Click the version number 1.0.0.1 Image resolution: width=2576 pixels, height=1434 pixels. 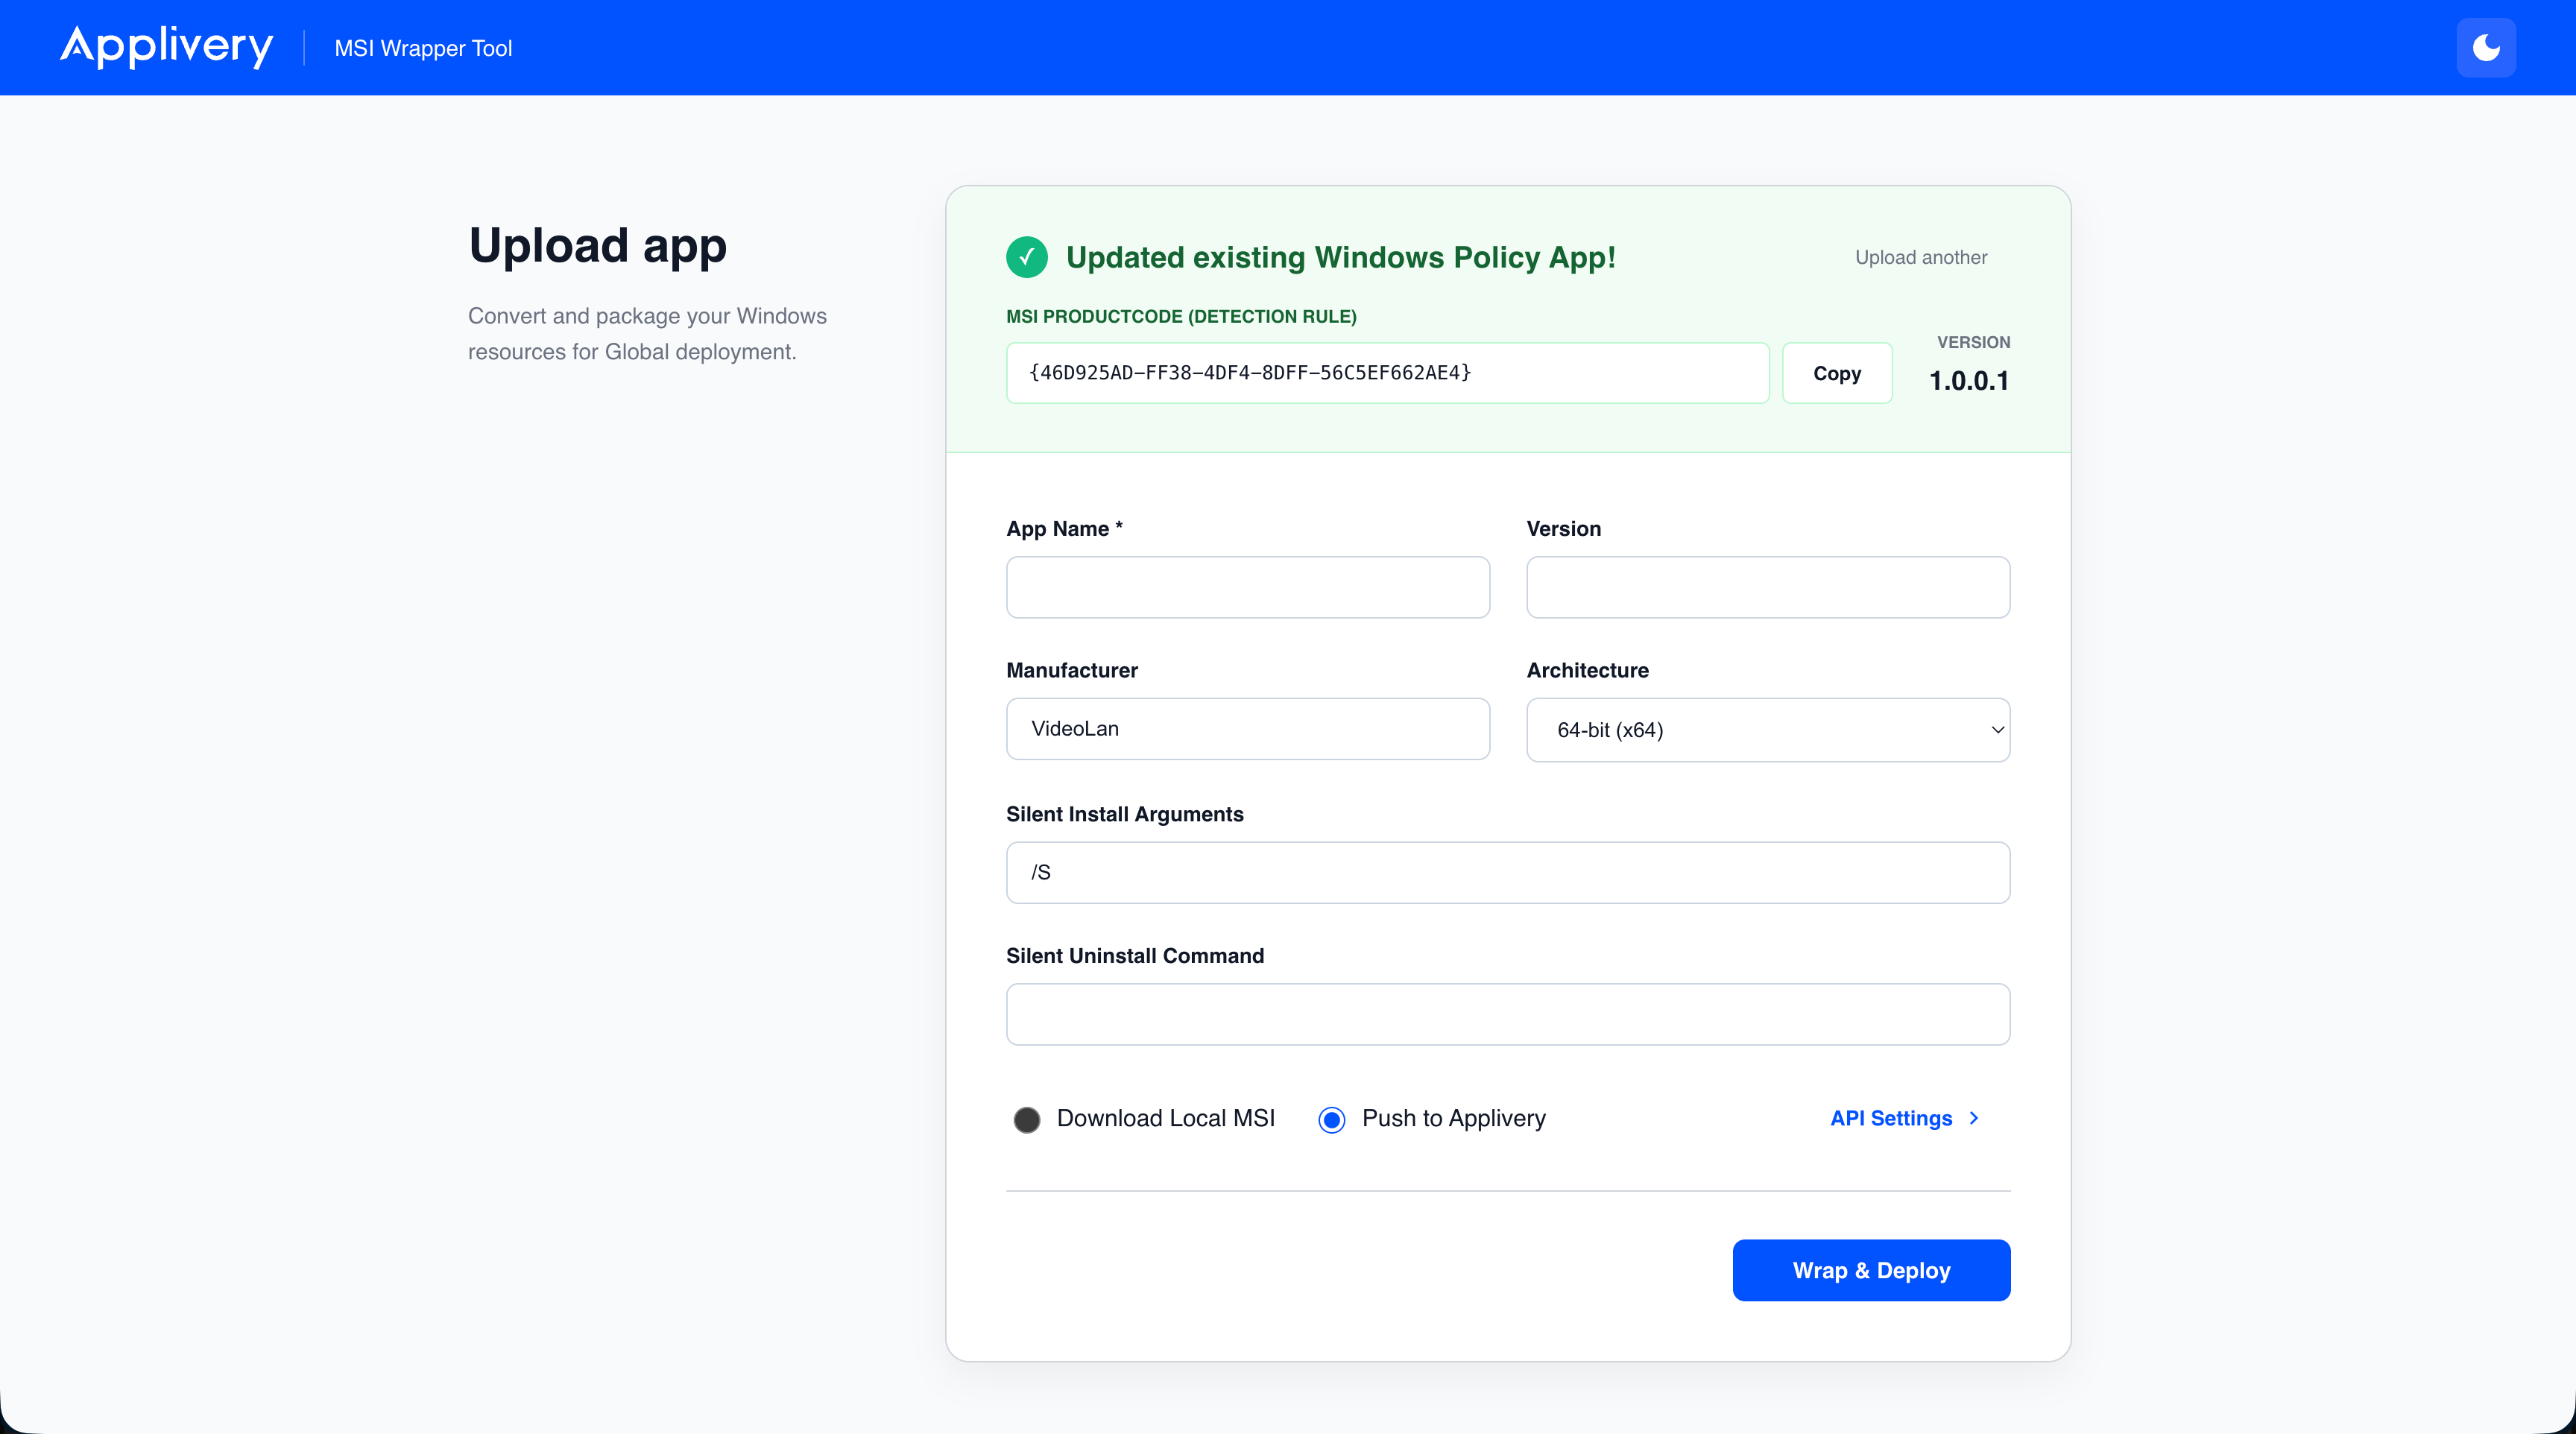[x=1968, y=381]
